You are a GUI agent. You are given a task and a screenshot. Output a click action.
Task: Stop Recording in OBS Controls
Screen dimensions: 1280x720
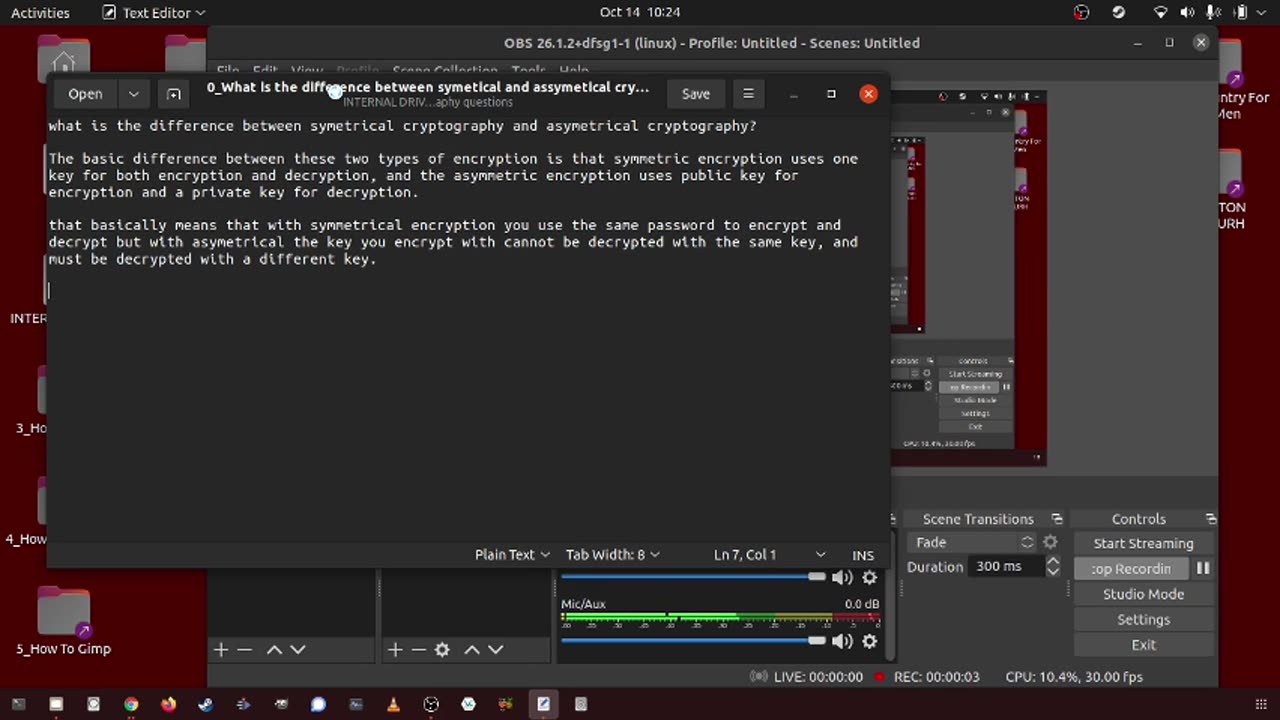1131,568
